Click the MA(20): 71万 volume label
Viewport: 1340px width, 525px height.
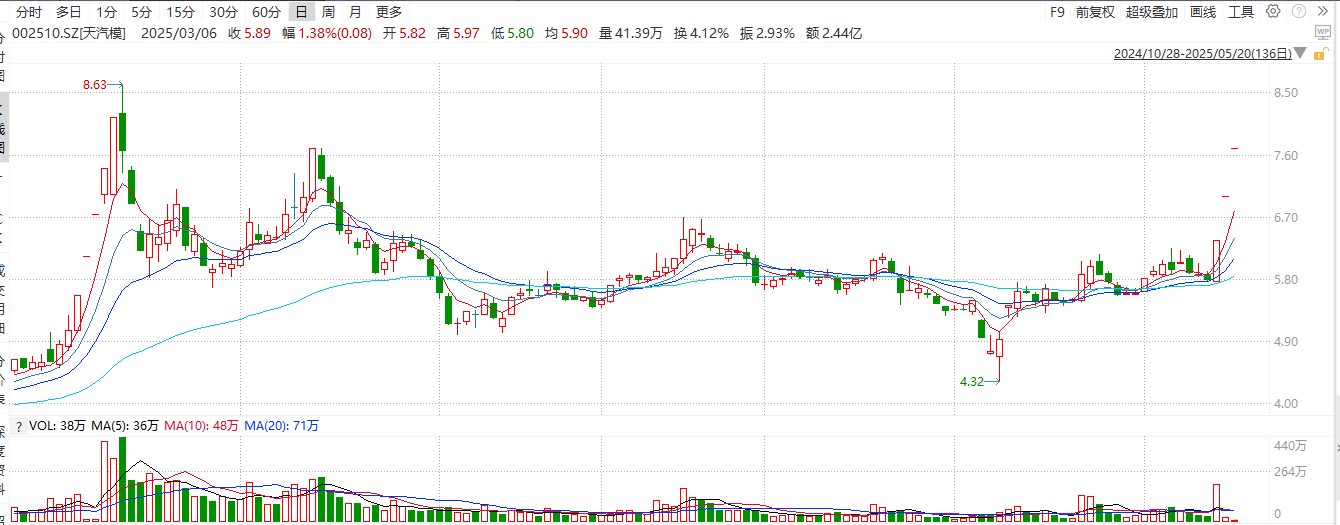click(x=281, y=426)
